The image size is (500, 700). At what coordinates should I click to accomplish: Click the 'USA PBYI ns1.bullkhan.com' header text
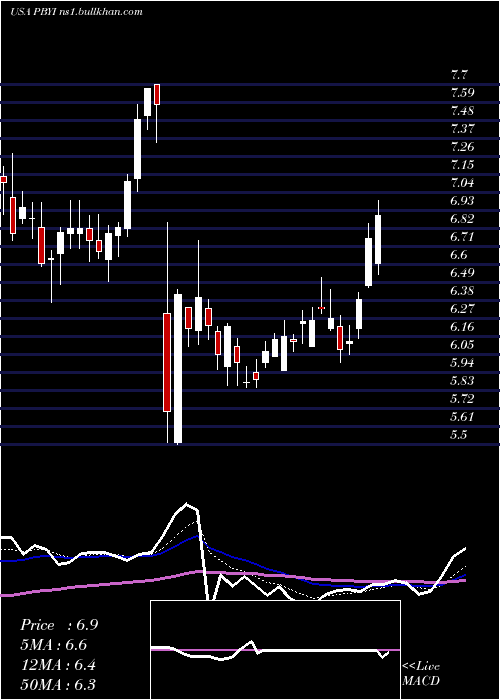[76, 12]
